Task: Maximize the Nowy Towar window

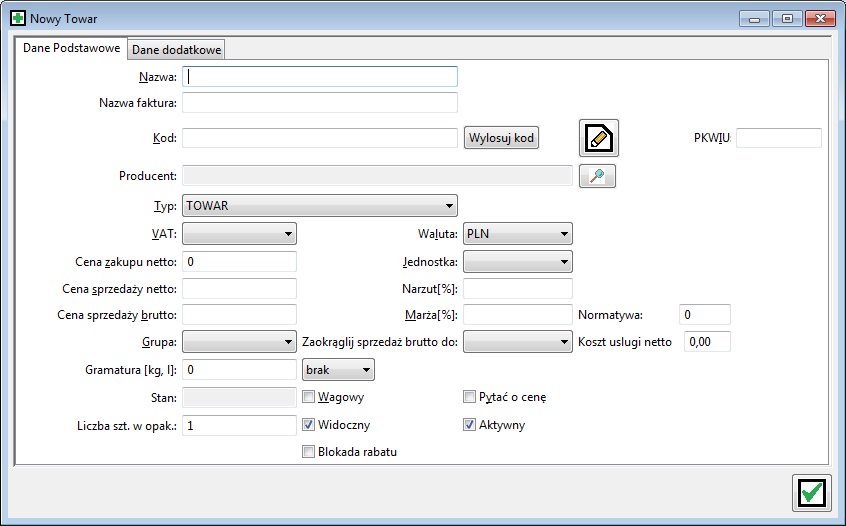Action: pyautogui.click(x=787, y=19)
